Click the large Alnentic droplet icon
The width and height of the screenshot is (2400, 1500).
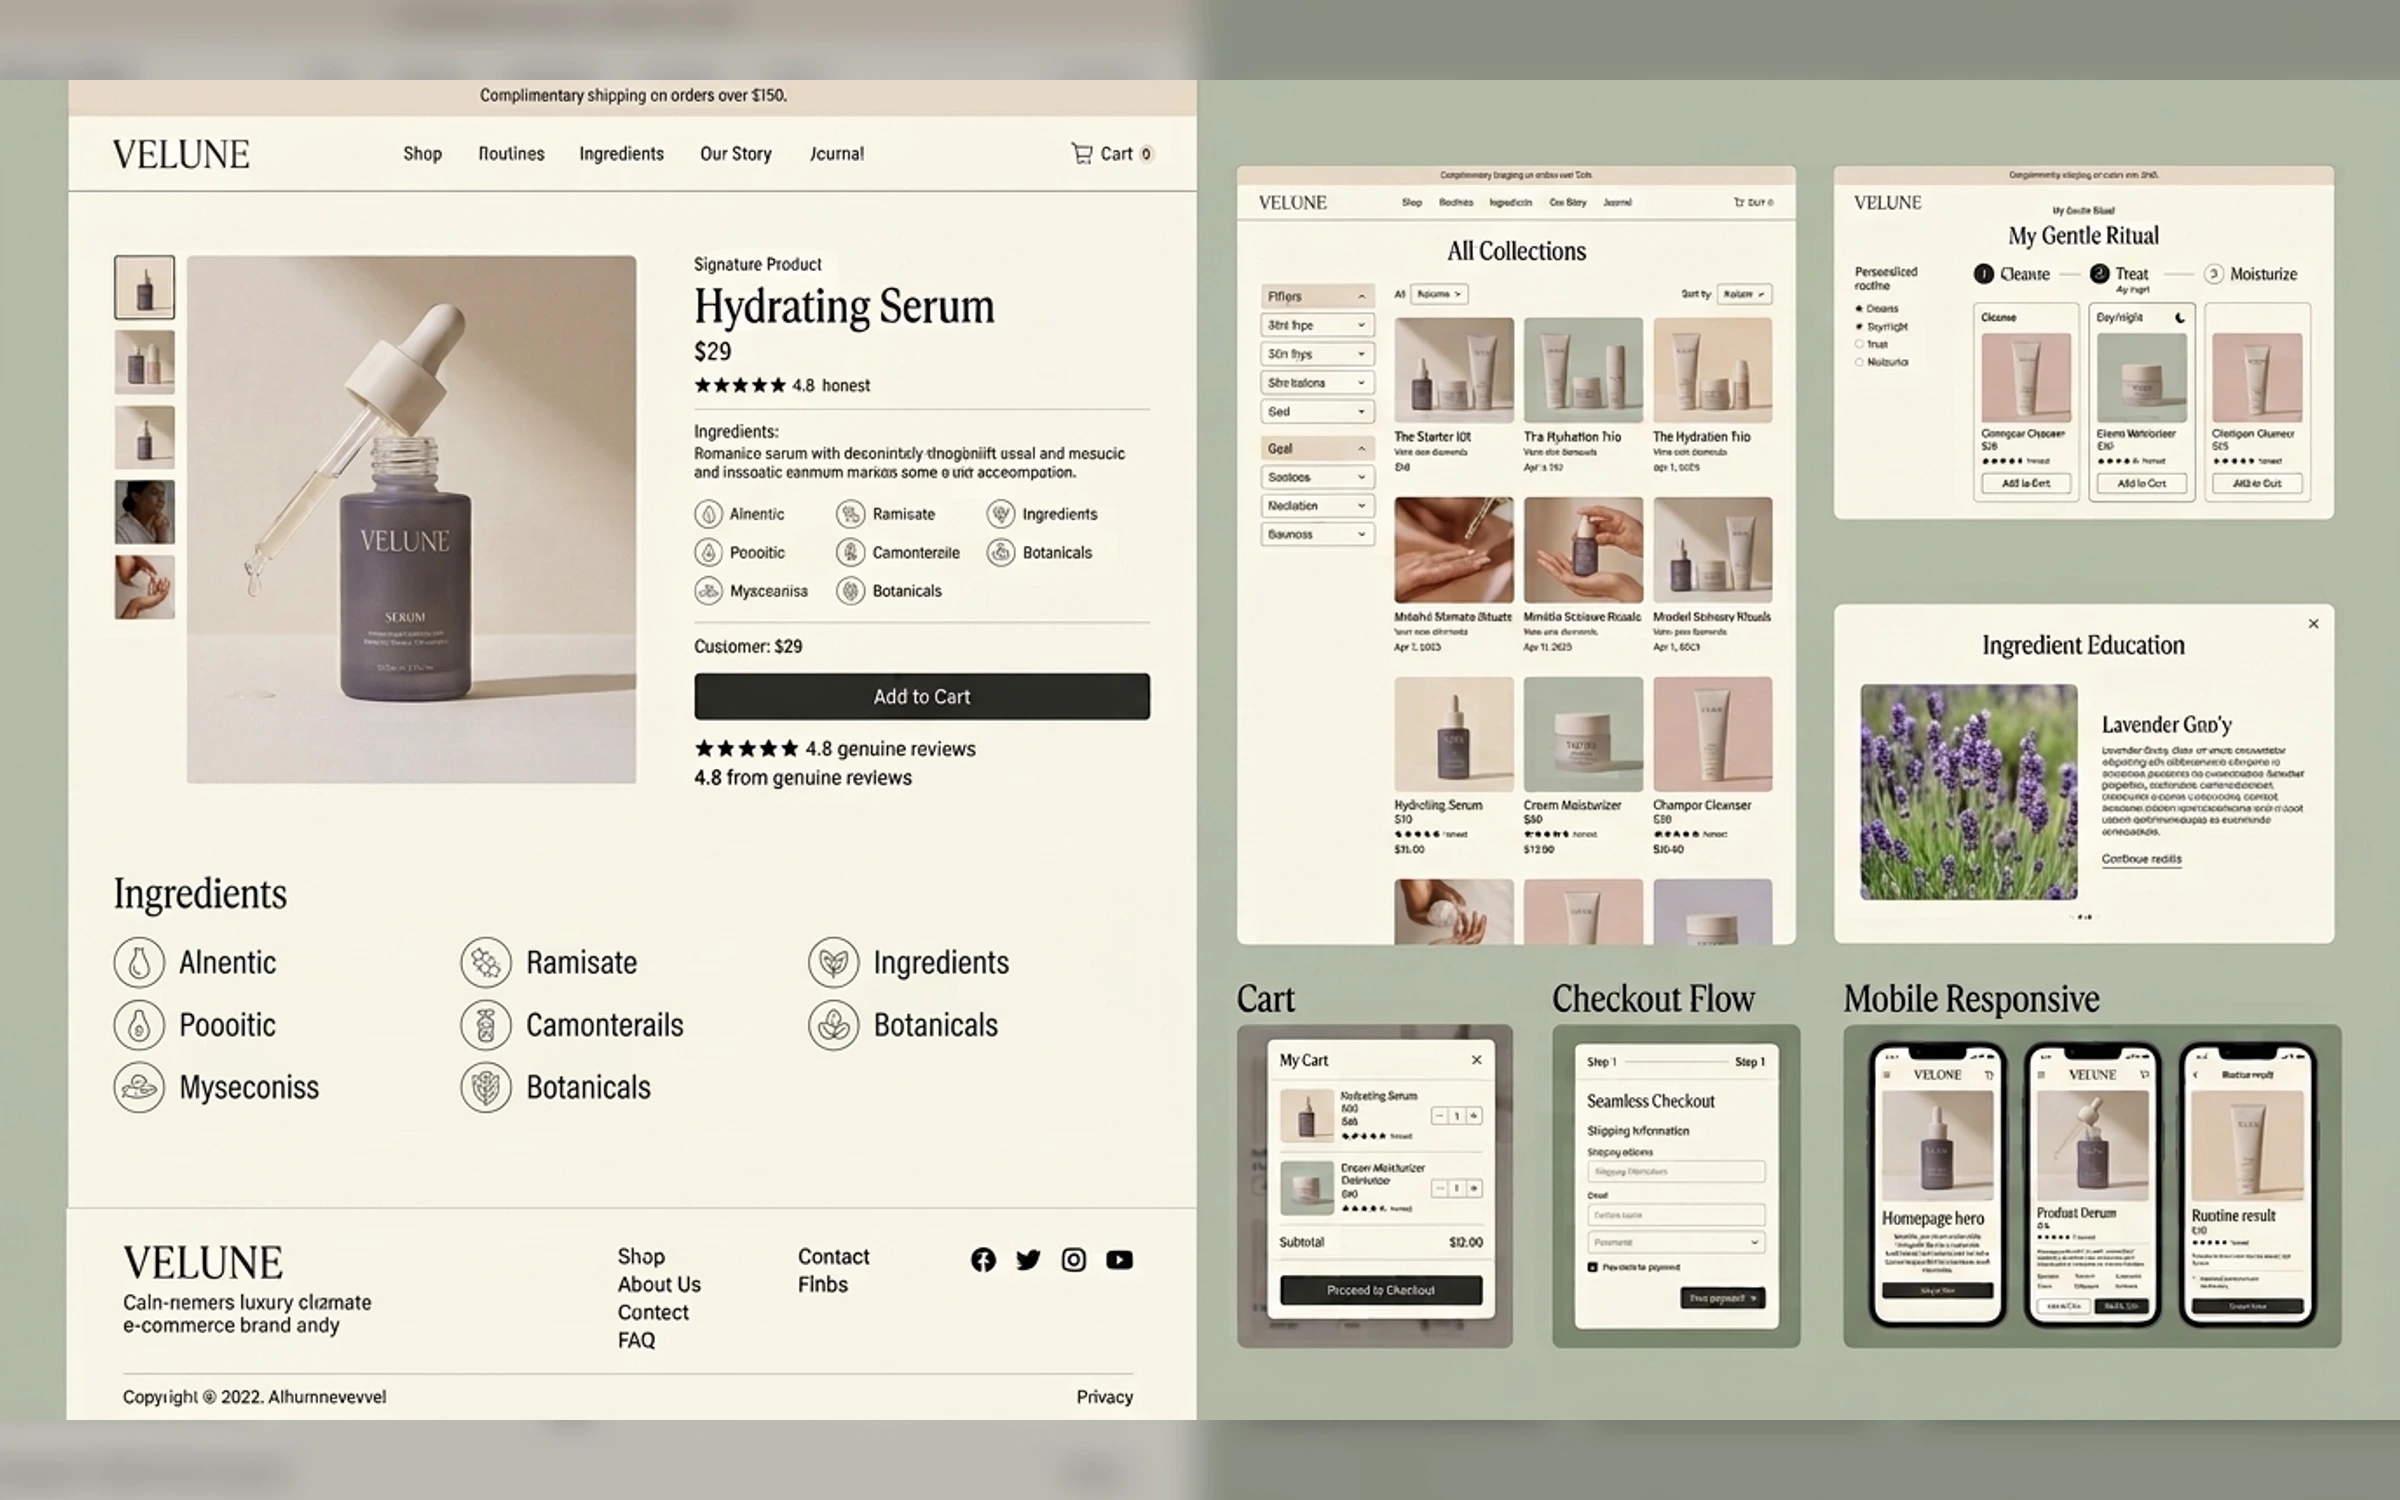coord(139,962)
